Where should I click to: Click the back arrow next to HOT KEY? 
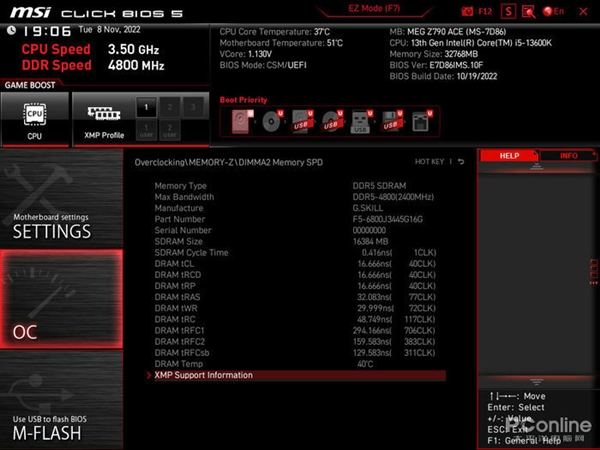tap(461, 162)
